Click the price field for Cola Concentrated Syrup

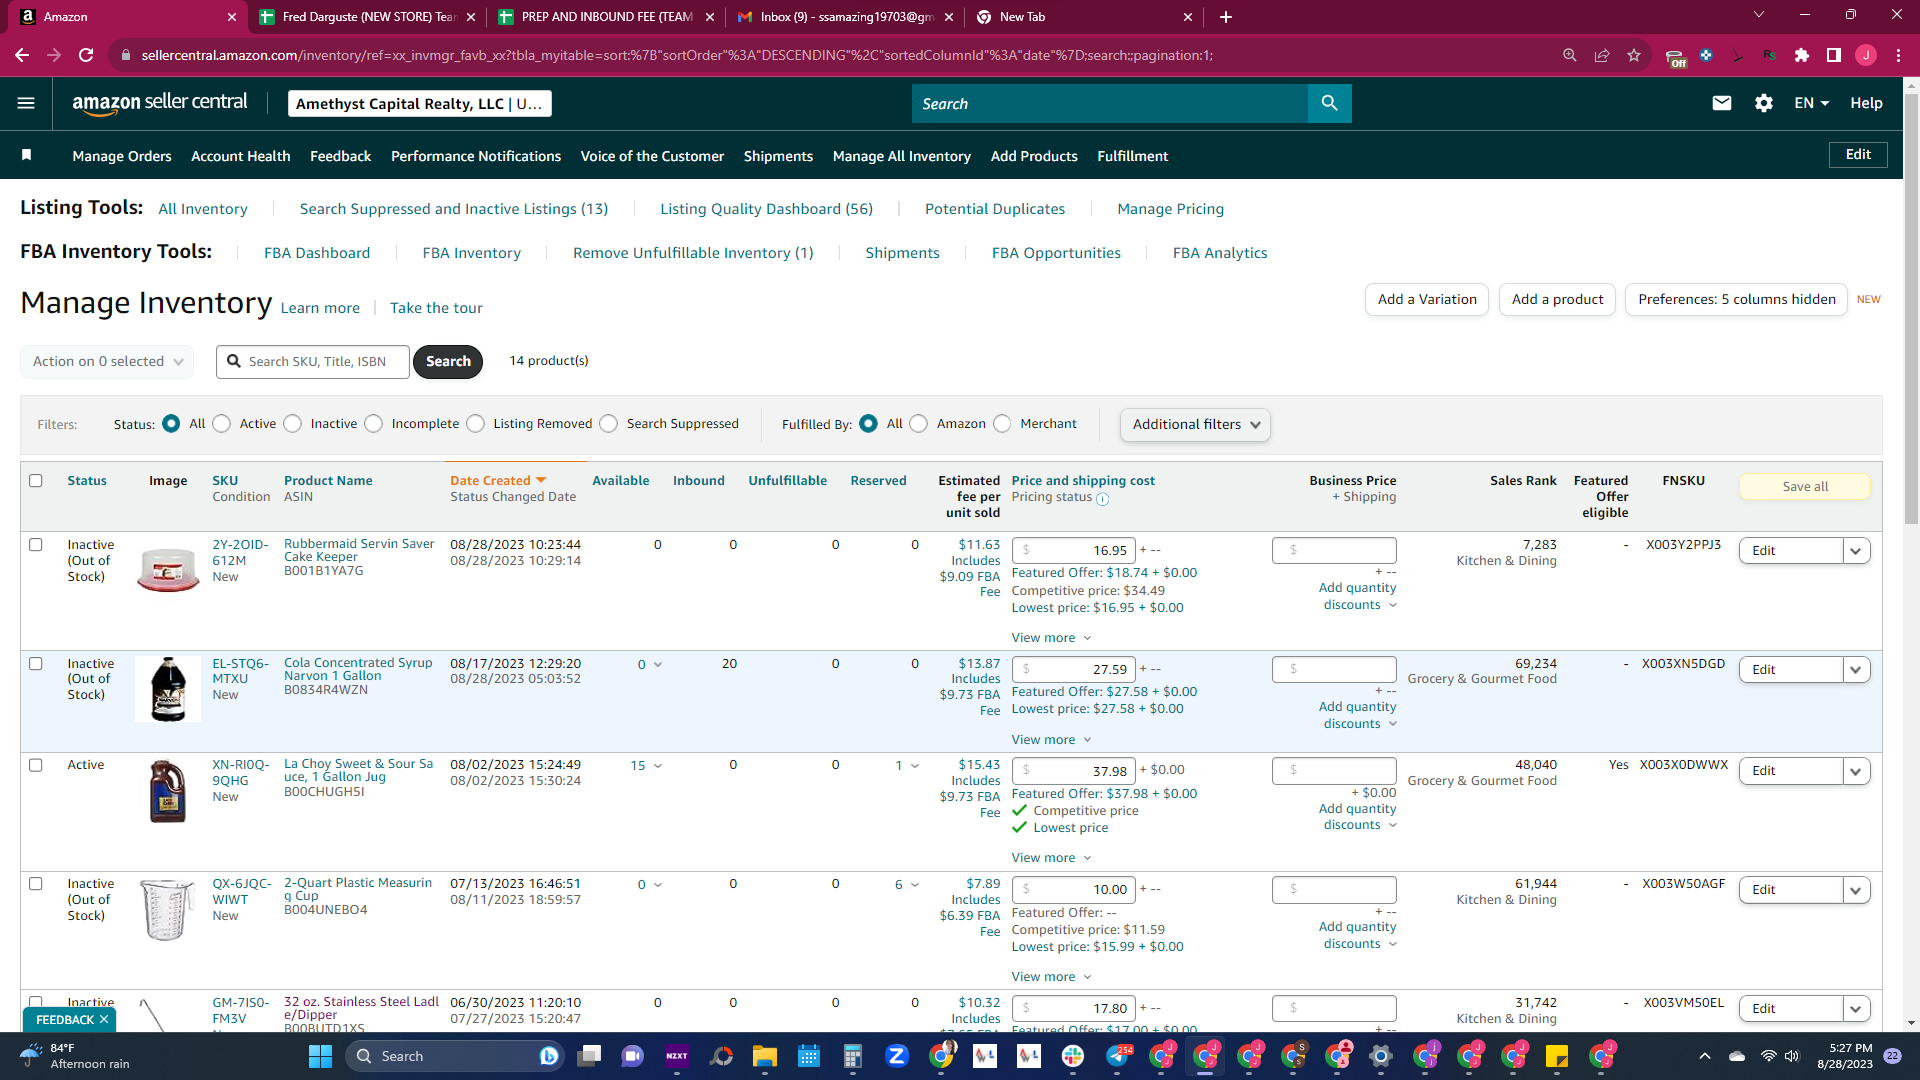pos(1073,670)
